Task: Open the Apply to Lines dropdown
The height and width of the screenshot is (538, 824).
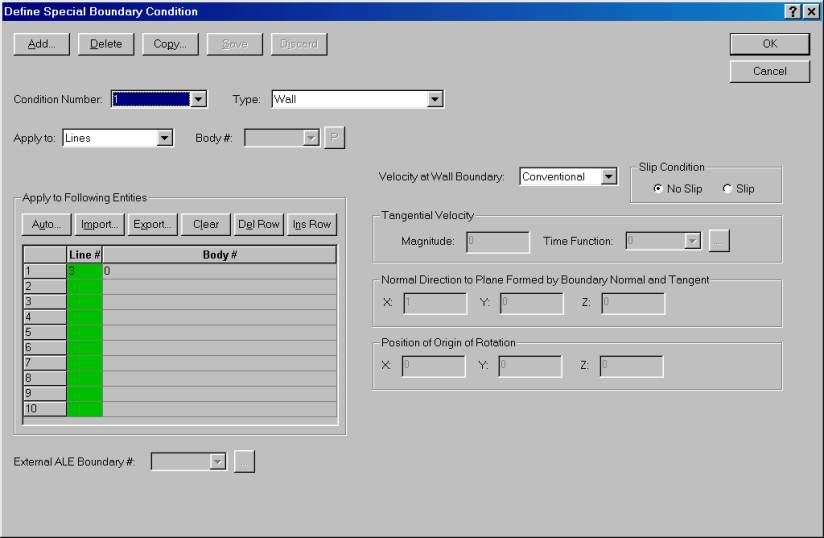Action: (166, 139)
